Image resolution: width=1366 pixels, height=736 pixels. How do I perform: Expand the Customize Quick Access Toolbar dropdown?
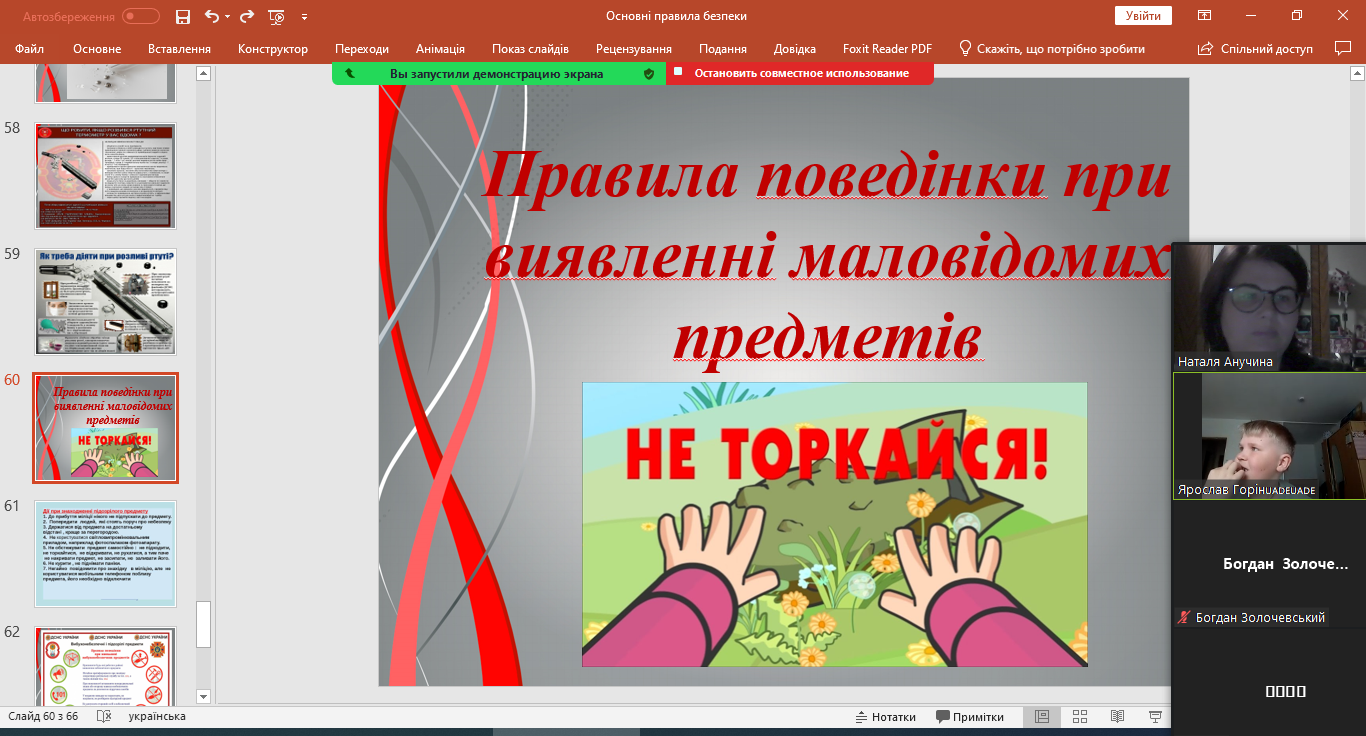click(304, 17)
